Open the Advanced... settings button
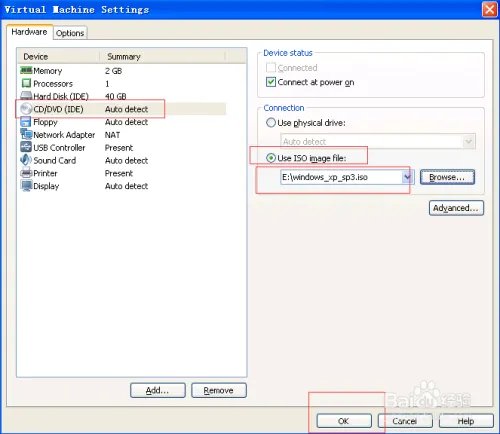This screenshot has height=434, width=500. 456,208
